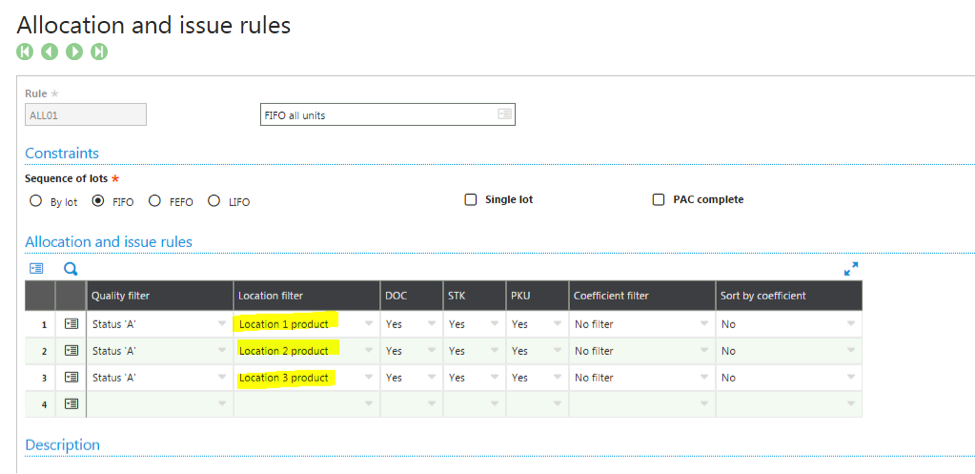Click the Location filter column header

[x=307, y=295]
